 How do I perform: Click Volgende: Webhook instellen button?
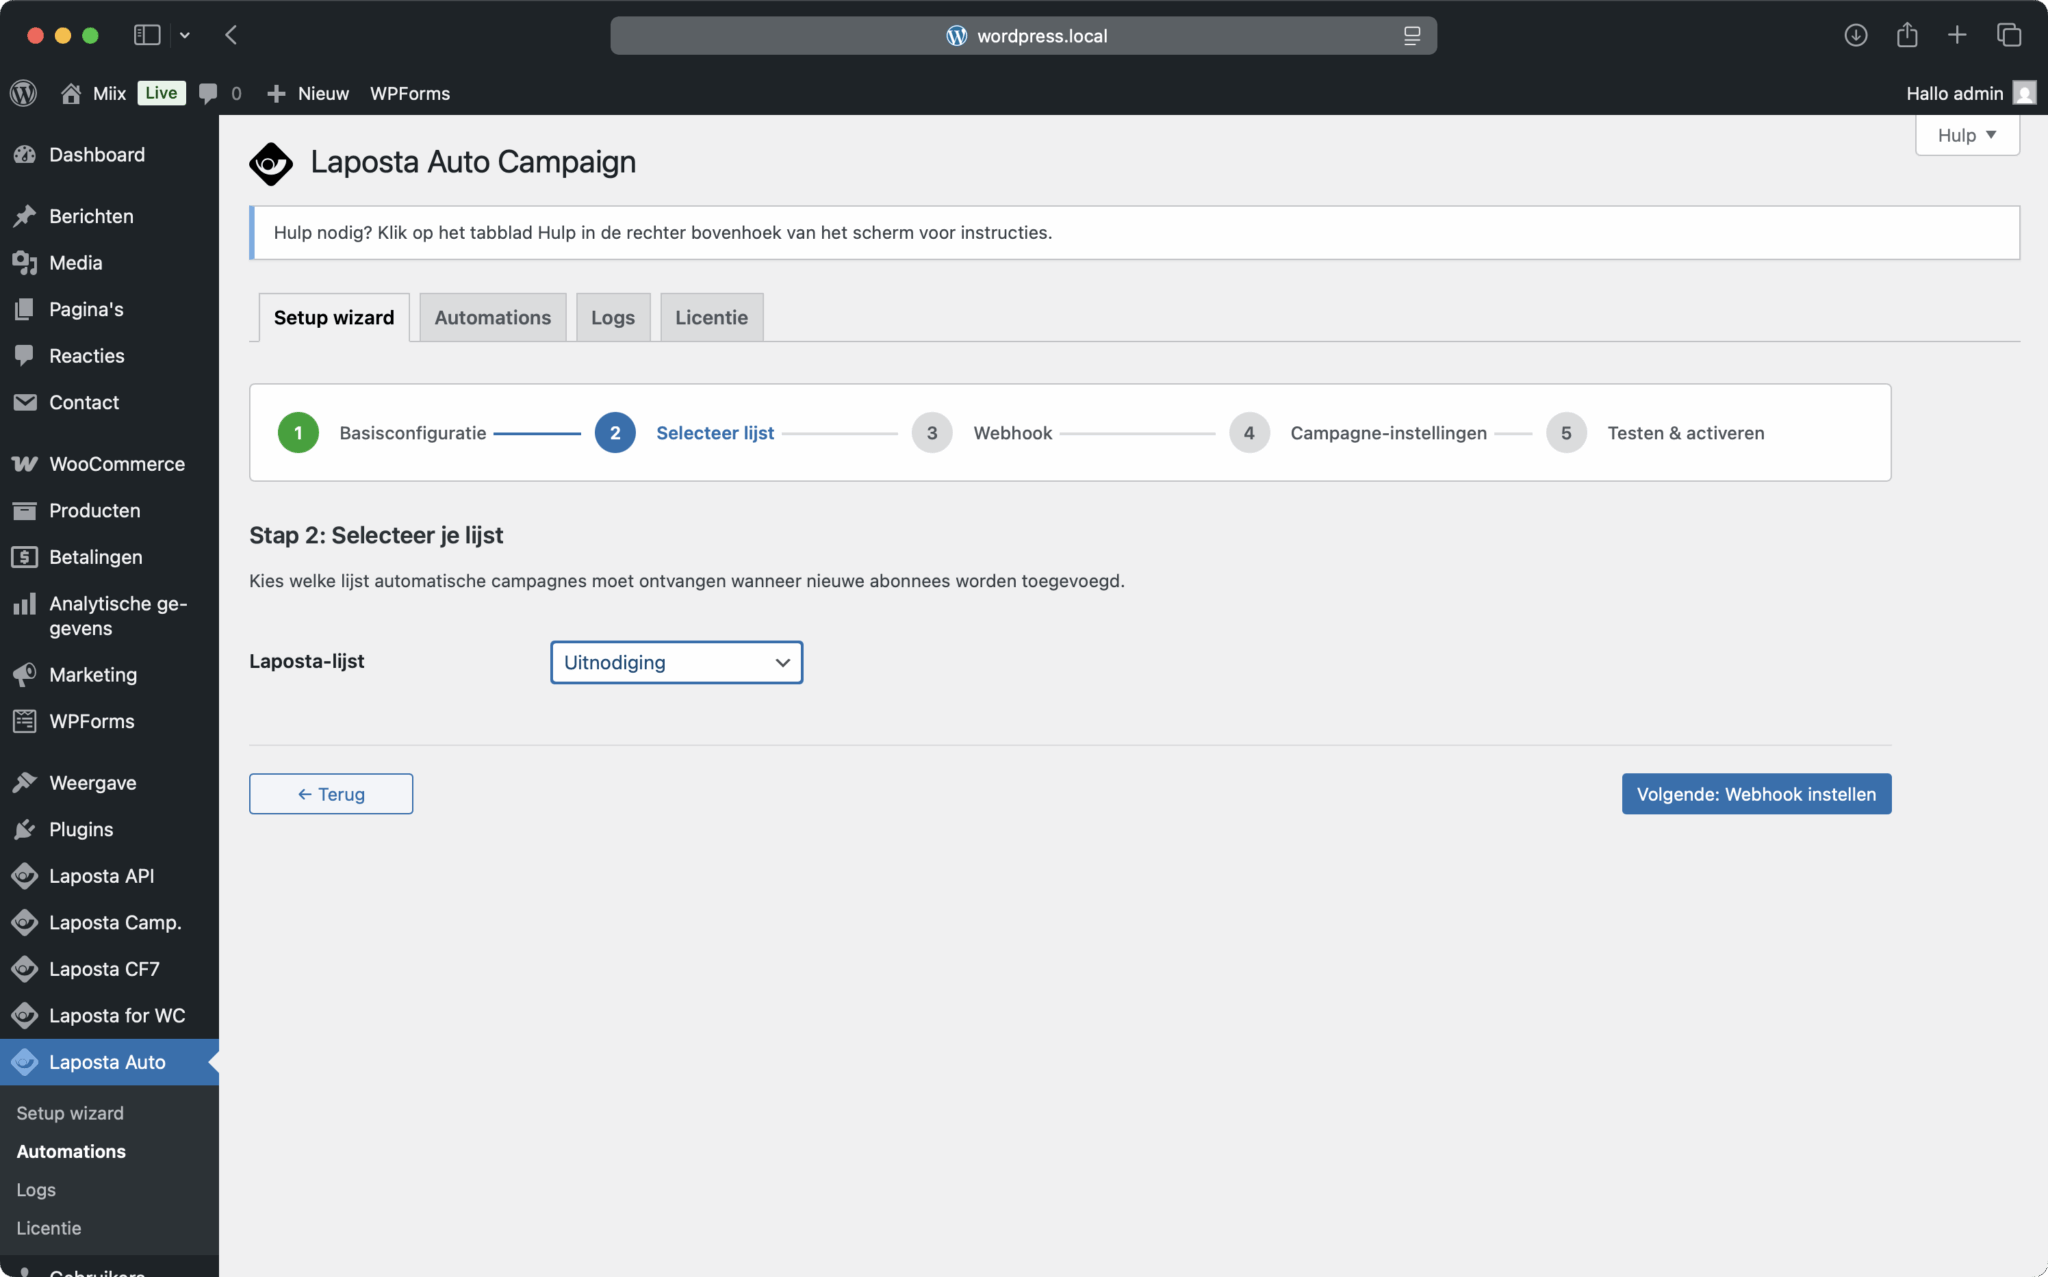point(1755,794)
